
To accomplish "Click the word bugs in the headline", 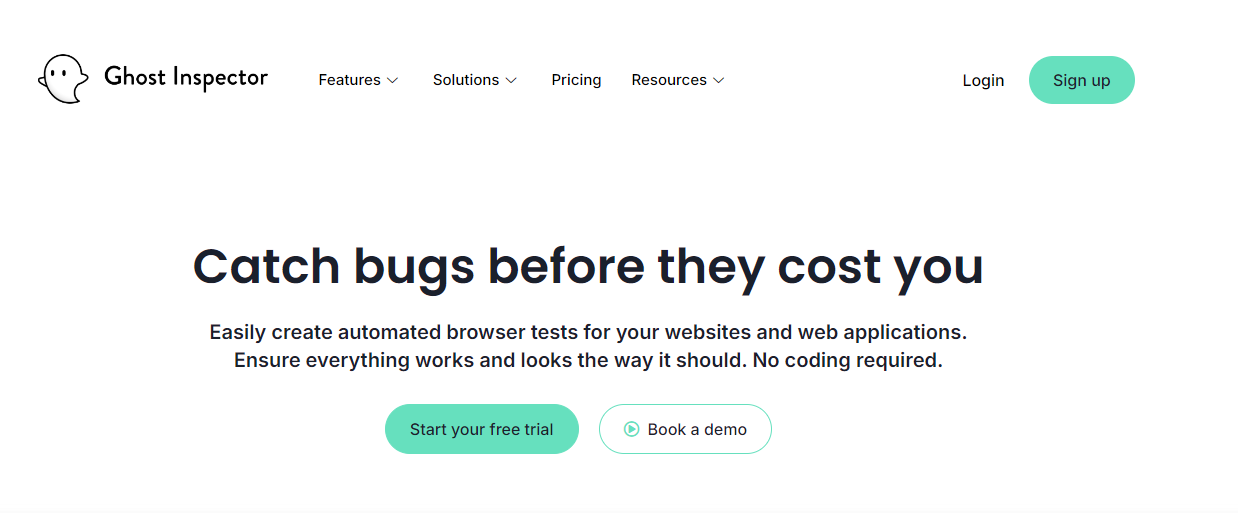I will coord(413,266).
